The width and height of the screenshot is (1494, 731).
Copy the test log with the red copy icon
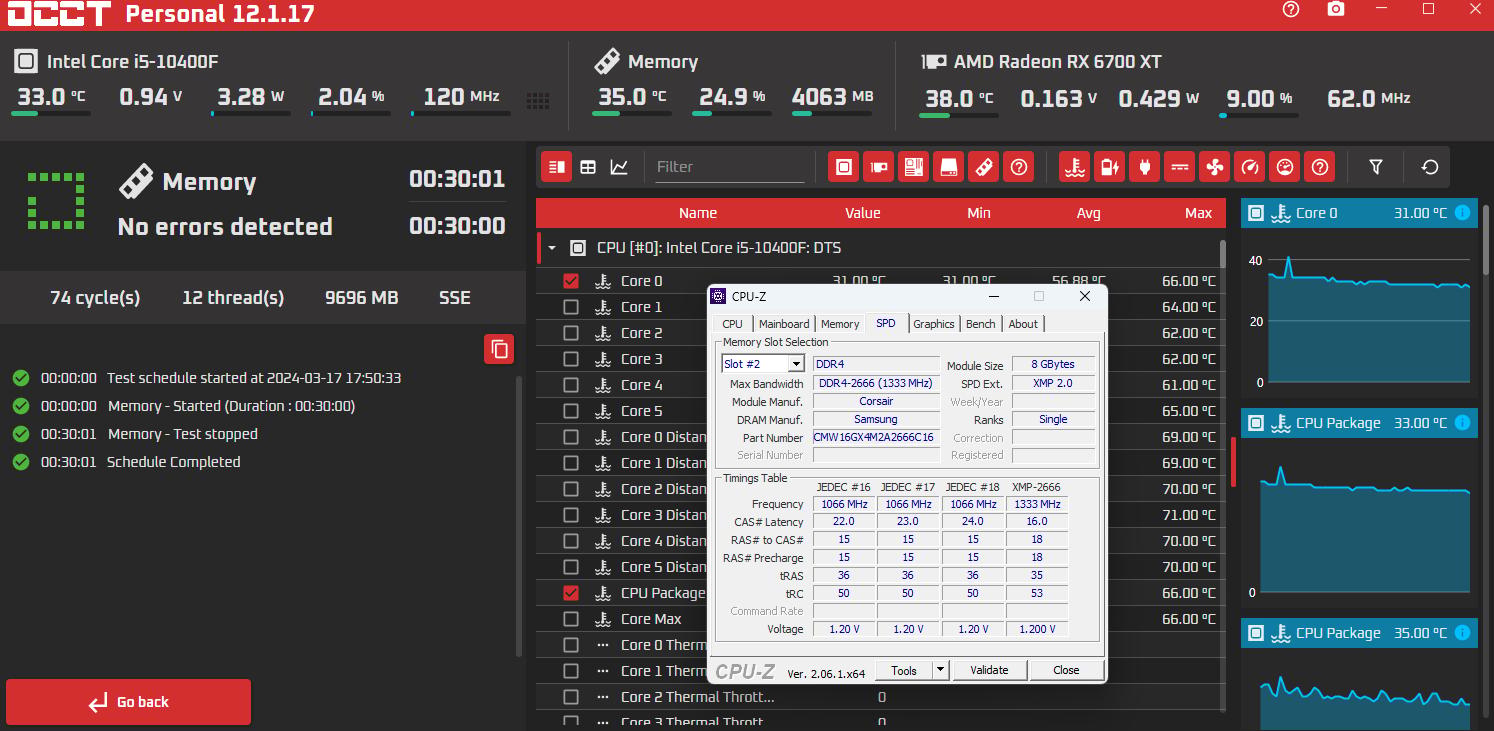pos(499,349)
